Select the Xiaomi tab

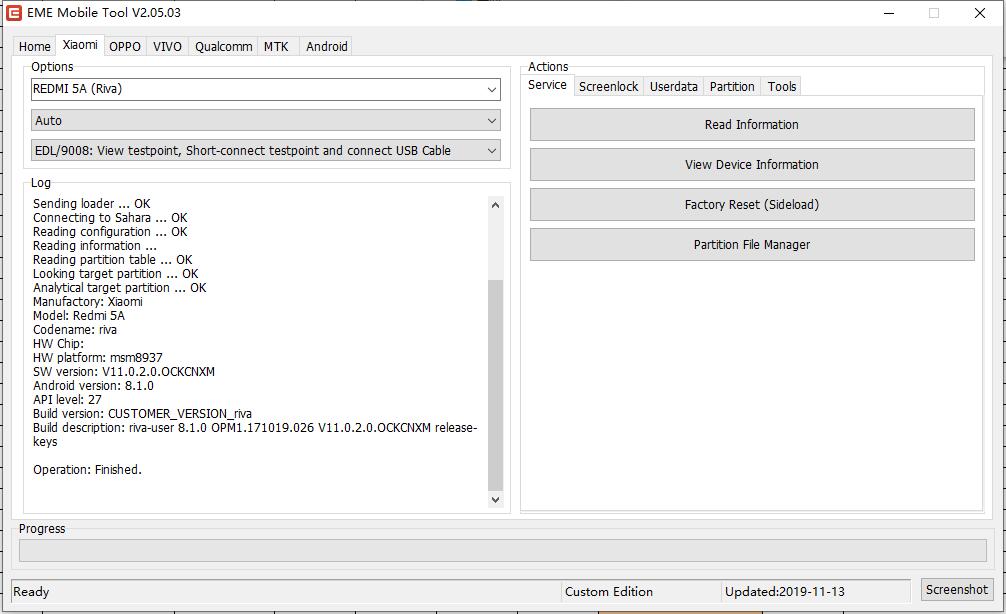80,45
